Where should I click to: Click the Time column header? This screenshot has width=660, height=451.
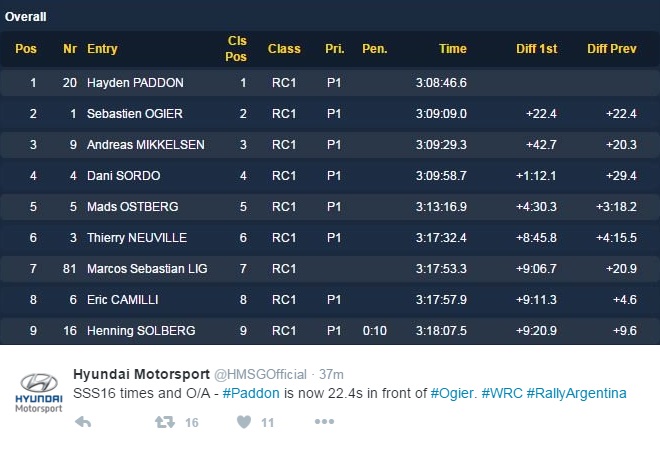coord(452,49)
